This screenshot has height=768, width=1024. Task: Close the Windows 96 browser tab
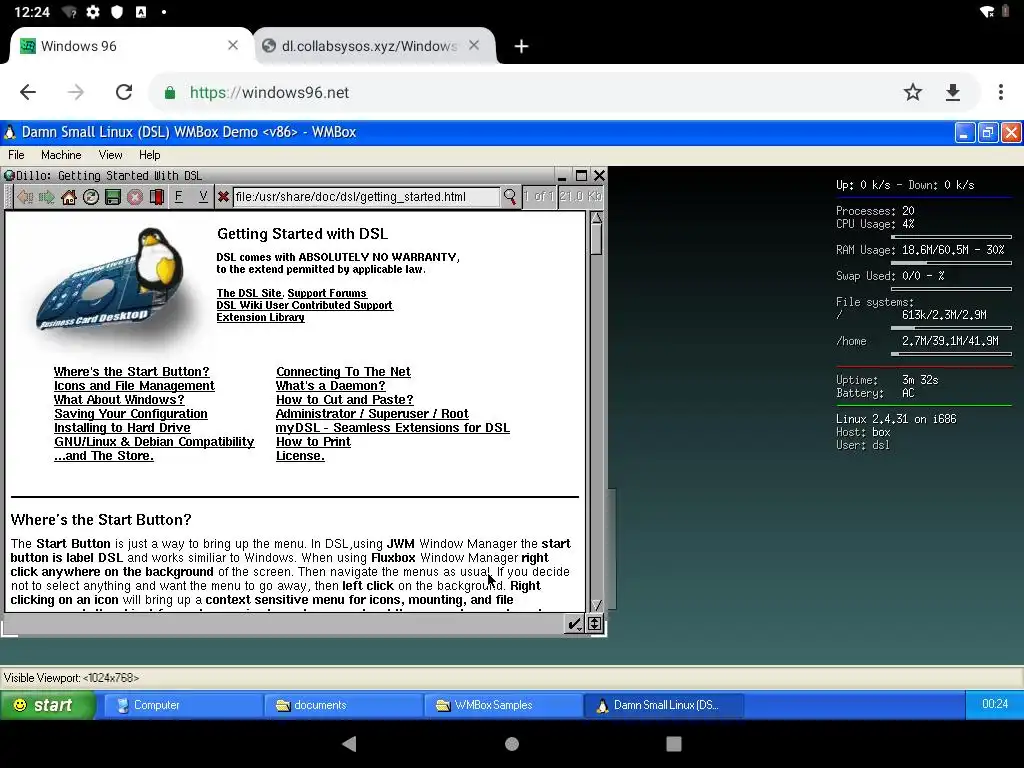point(233,45)
